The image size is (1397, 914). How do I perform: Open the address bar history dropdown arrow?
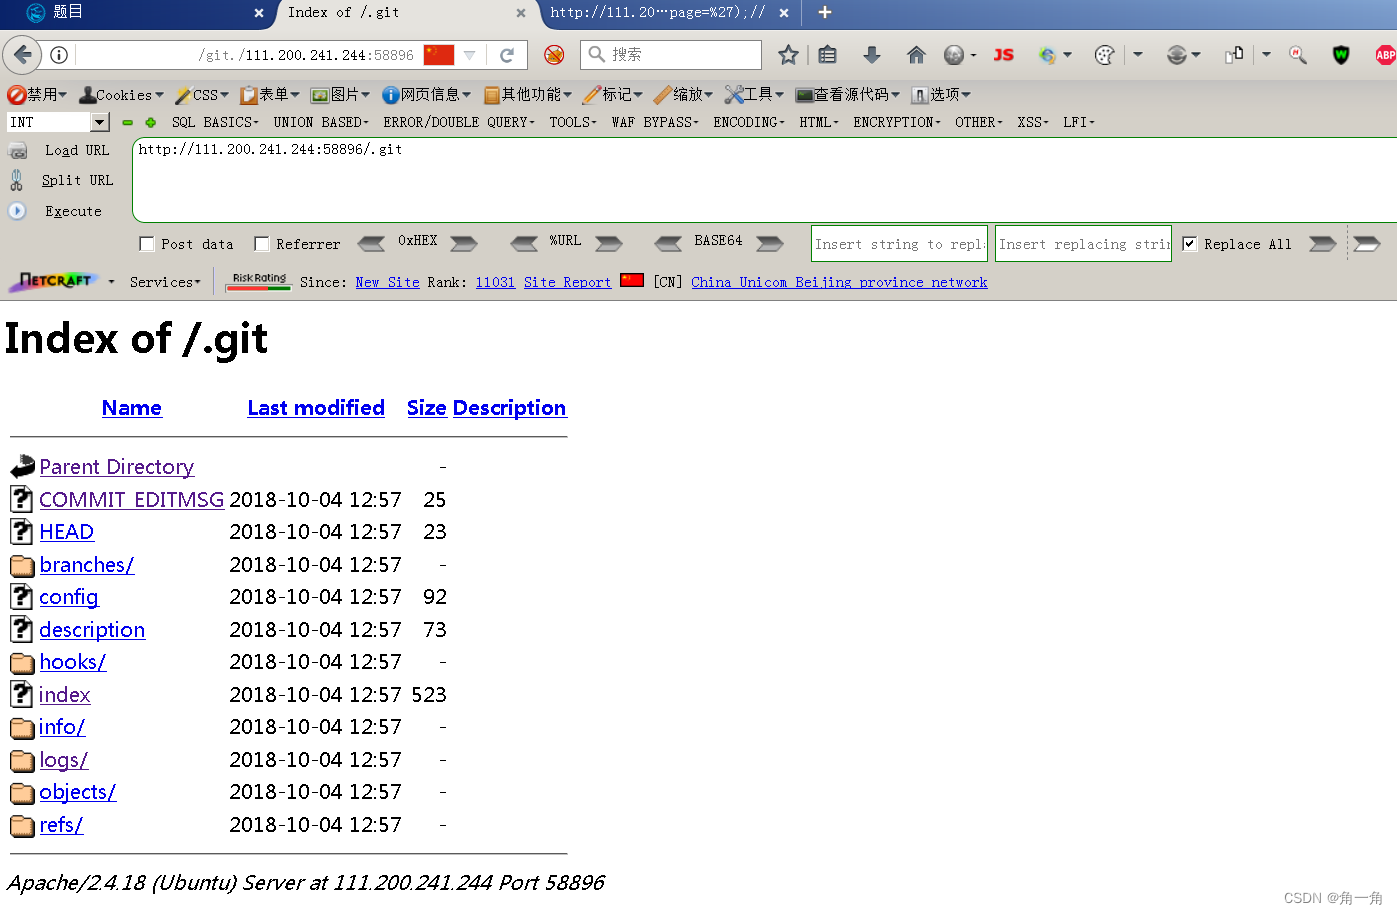click(x=469, y=55)
